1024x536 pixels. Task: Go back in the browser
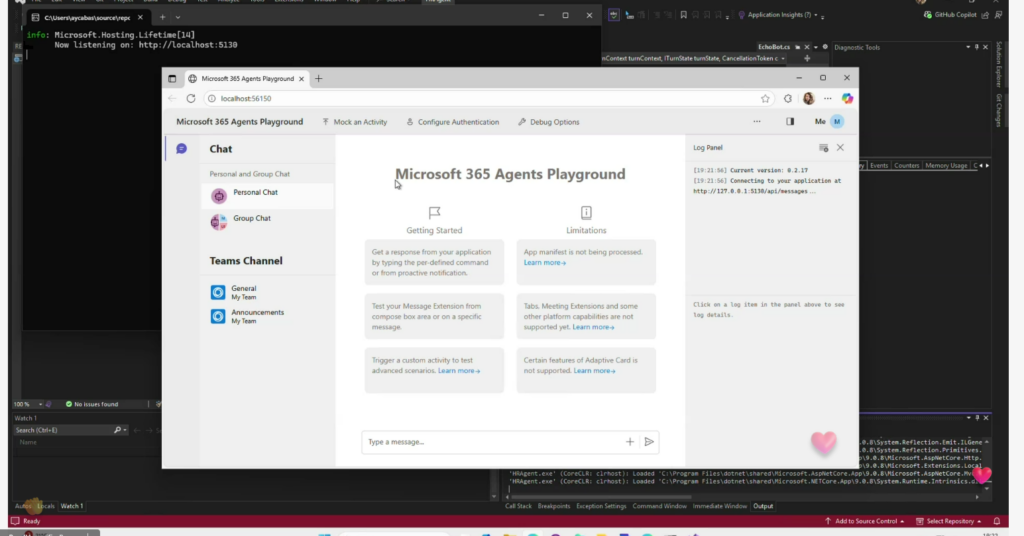[172, 99]
